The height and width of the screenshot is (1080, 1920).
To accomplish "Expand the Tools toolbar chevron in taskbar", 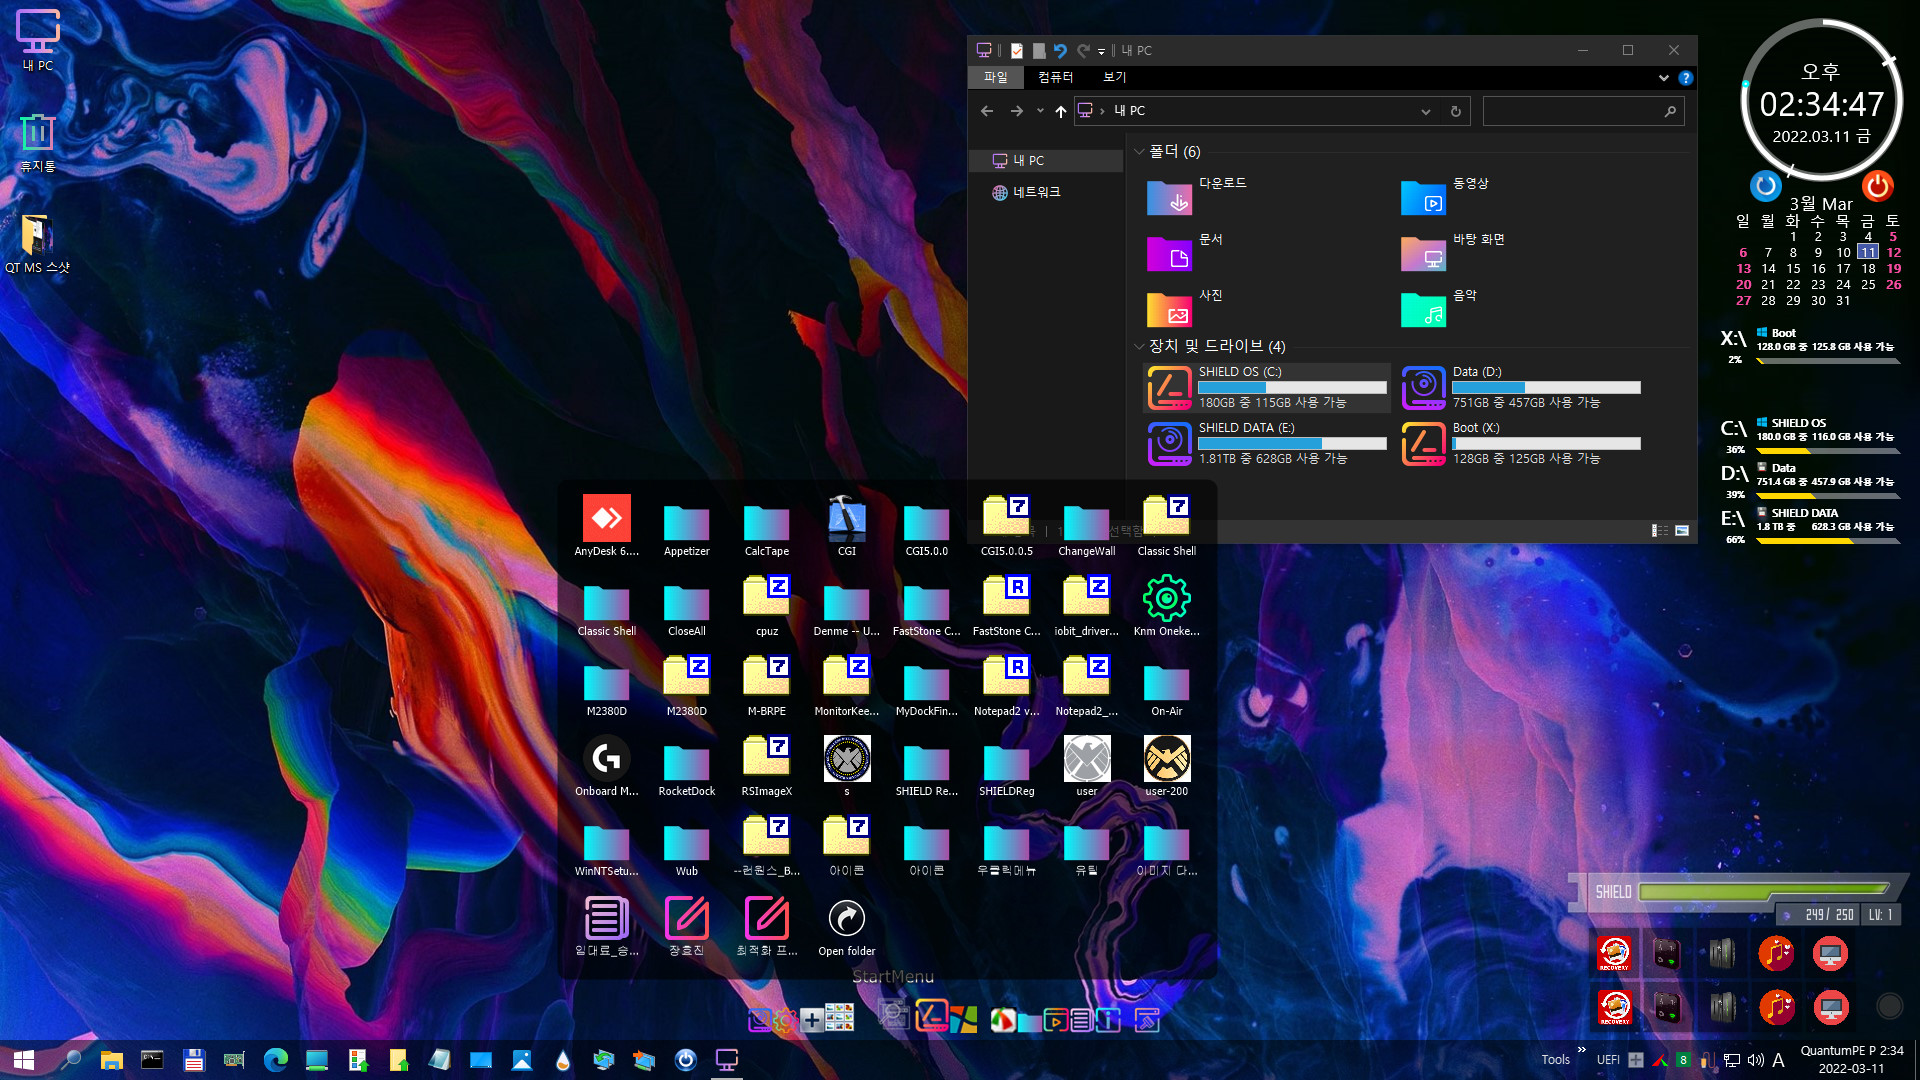I will (x=1581, y=1050).
